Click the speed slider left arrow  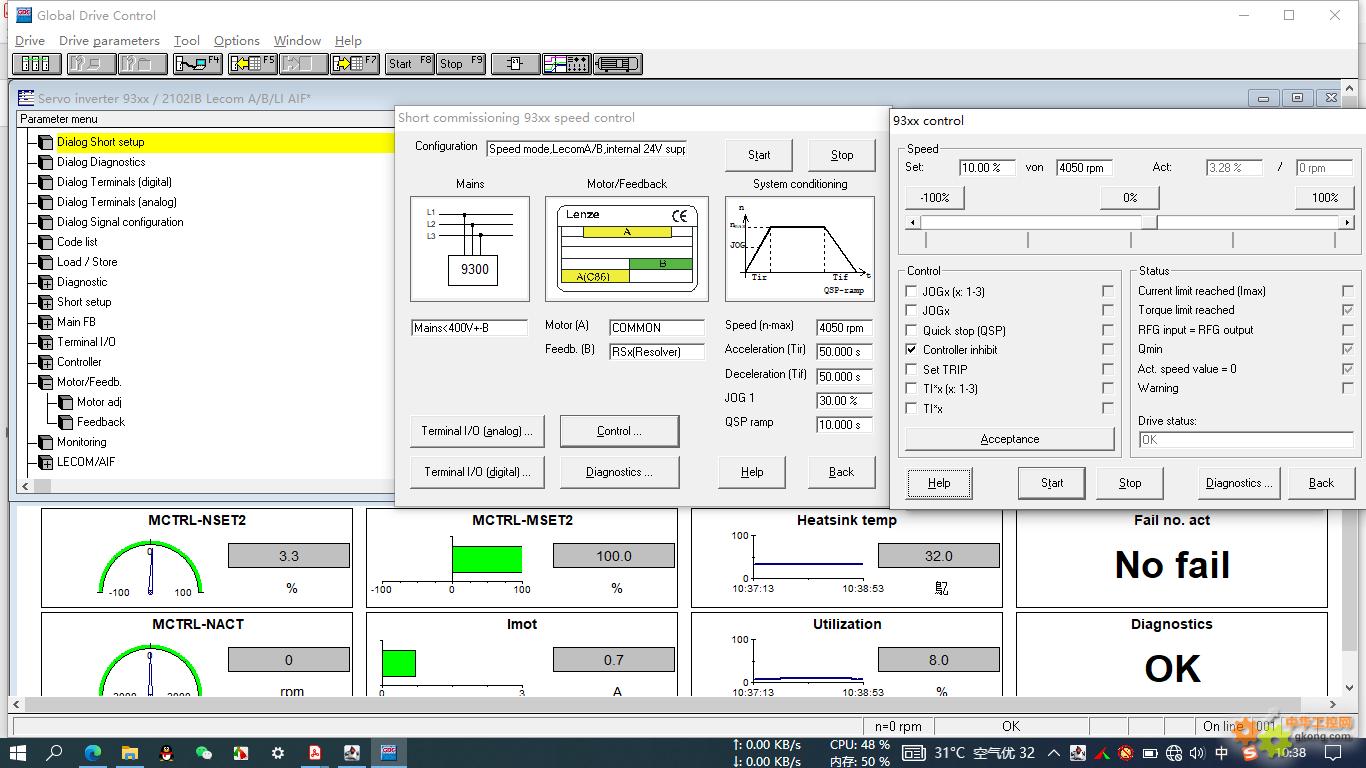click(912, 222)
